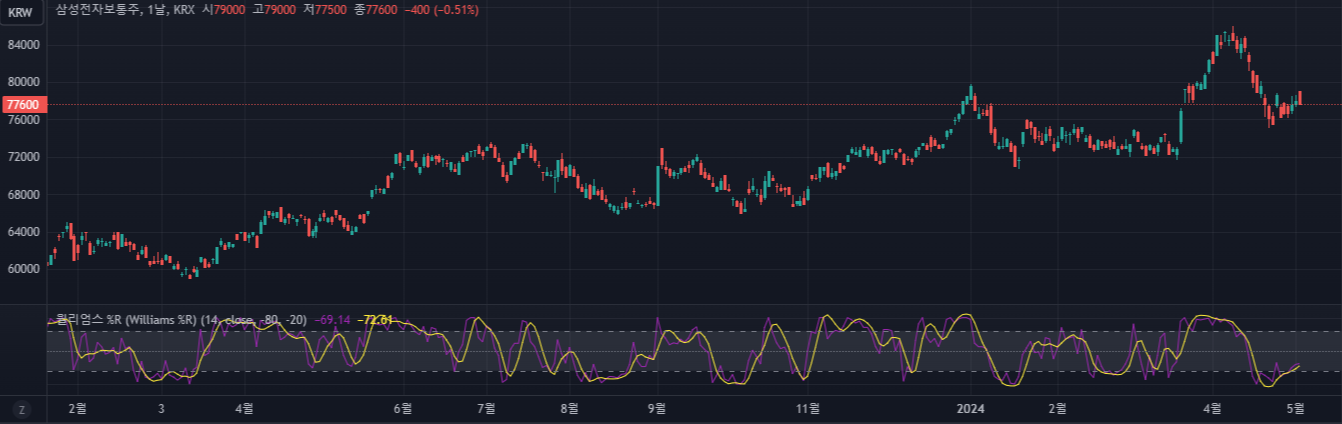Screen dimensions: 1342x424
Task: Click the change value −400 (−0.51%)
Action: pos(441,10)
